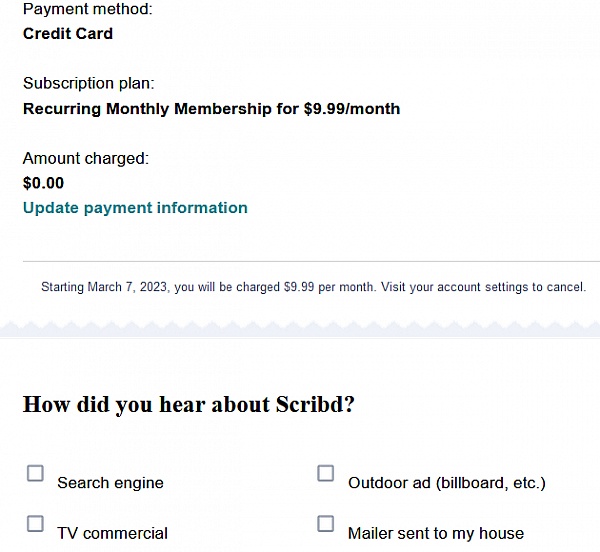Click the Outdoor ad (billboard, etc.) label

tap(446, 483)
